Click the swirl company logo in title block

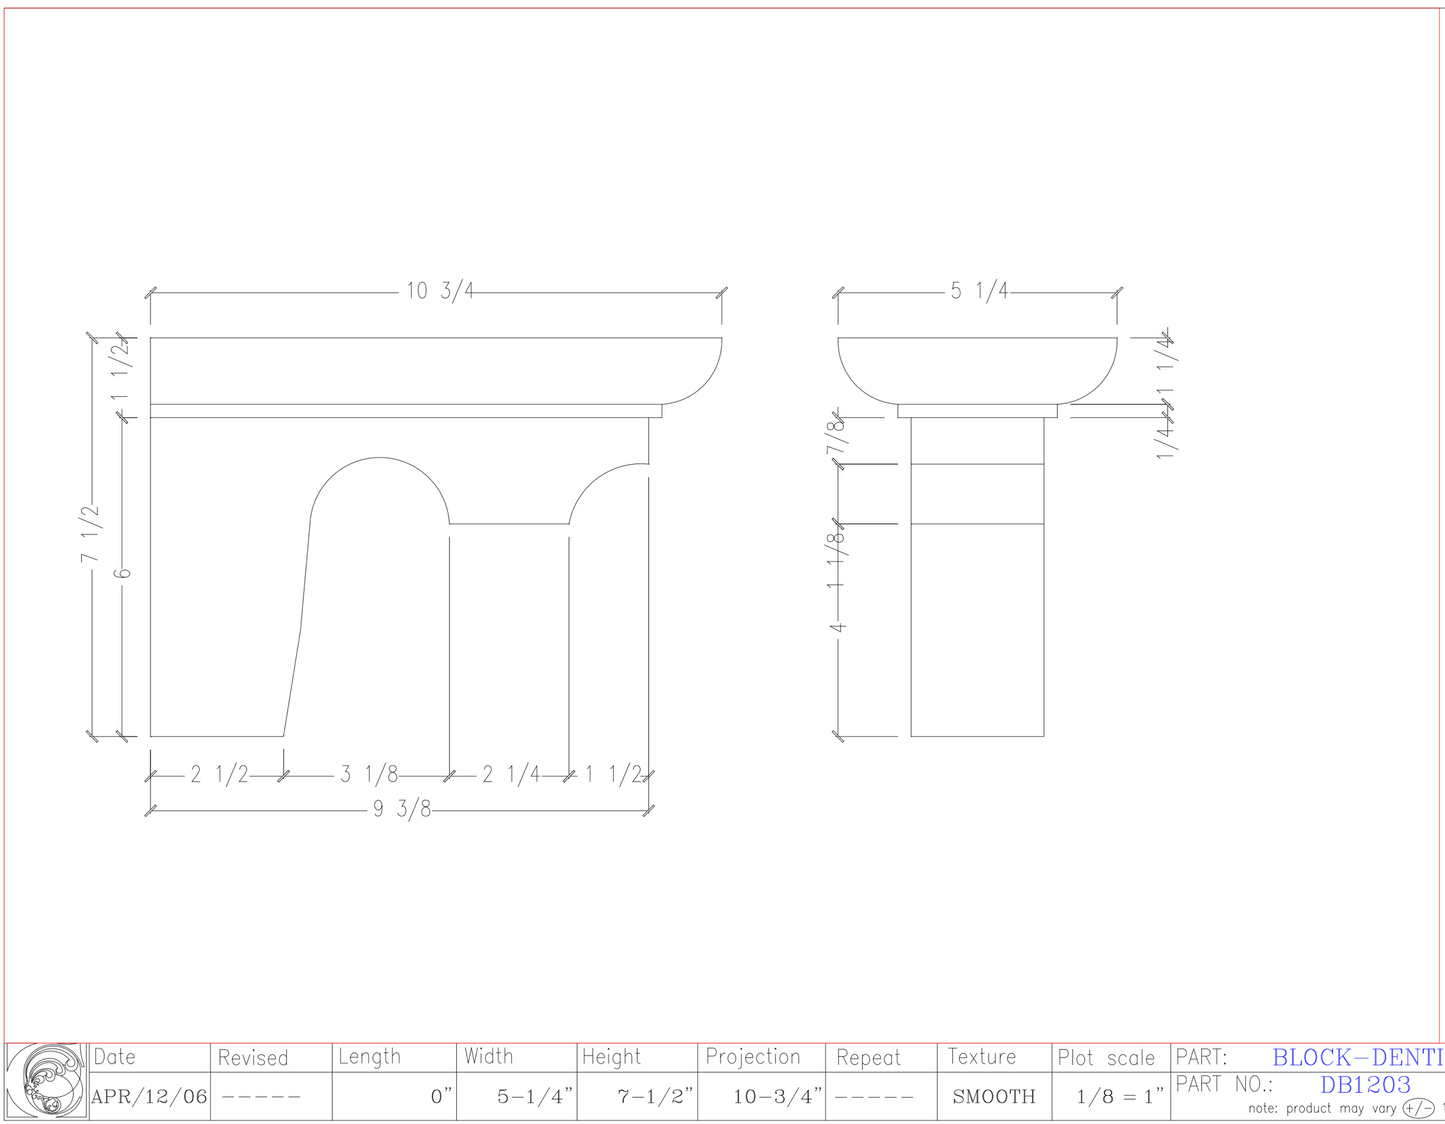pyautogui.click(x=46, y=1081)
